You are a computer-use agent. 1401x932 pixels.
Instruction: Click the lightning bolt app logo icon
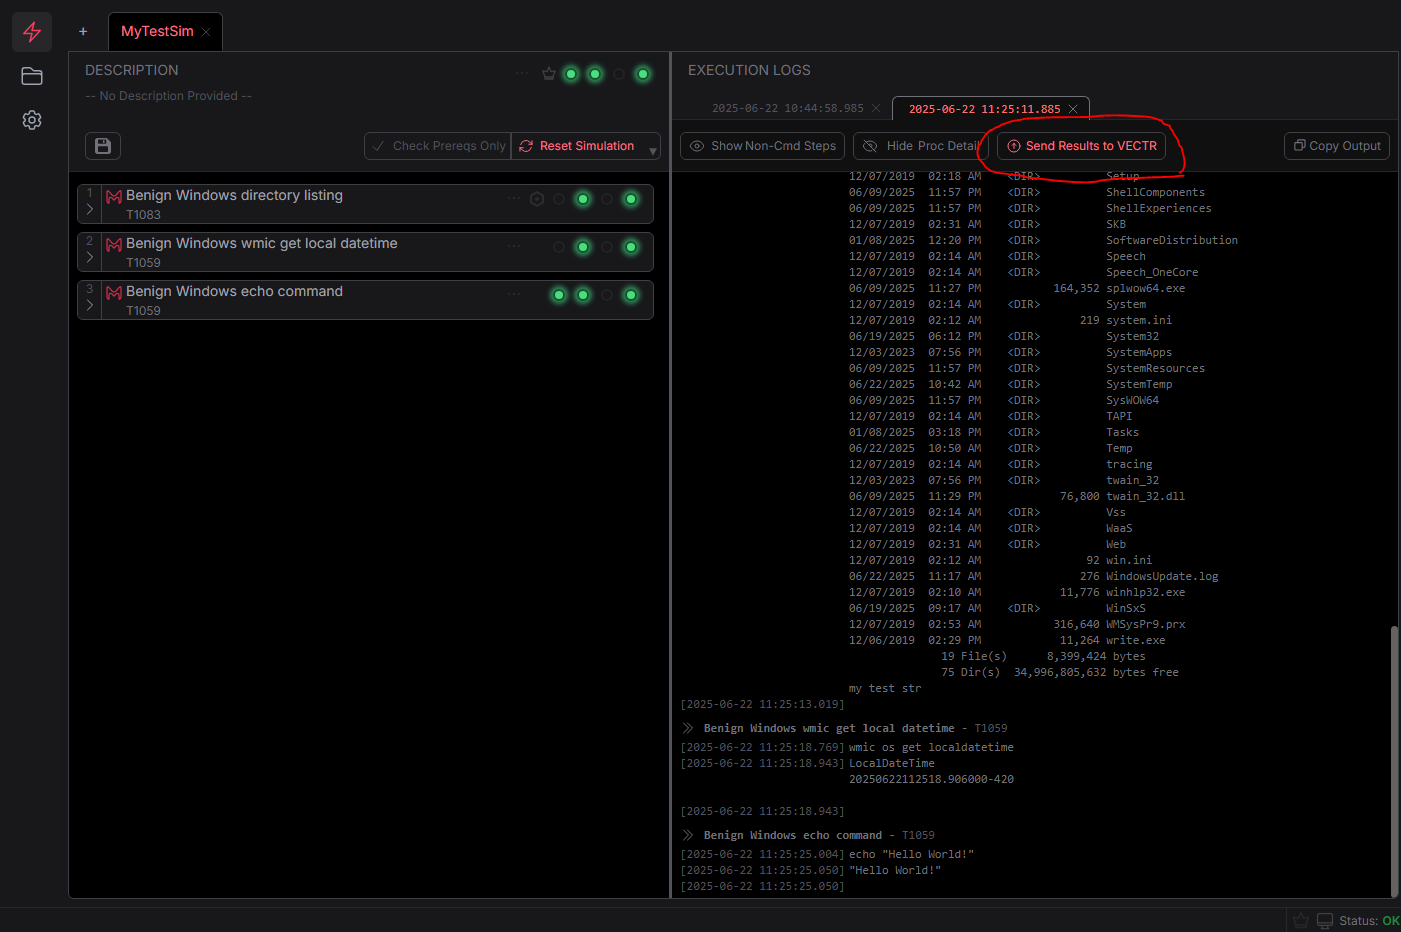31,31
